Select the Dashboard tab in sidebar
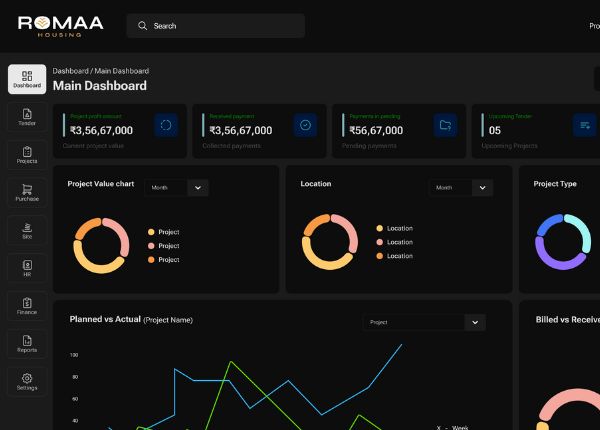Image resolution: width=600 pixels, height=430 pixels. (x=27, y=80)
